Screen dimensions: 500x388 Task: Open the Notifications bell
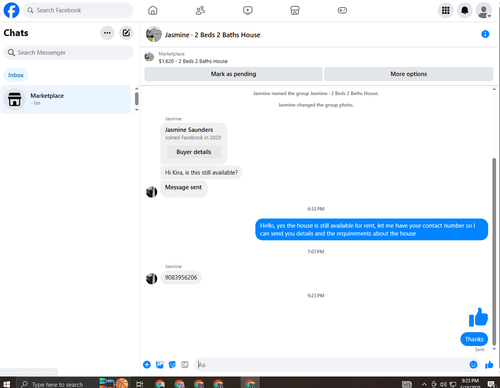pos(465,11)
